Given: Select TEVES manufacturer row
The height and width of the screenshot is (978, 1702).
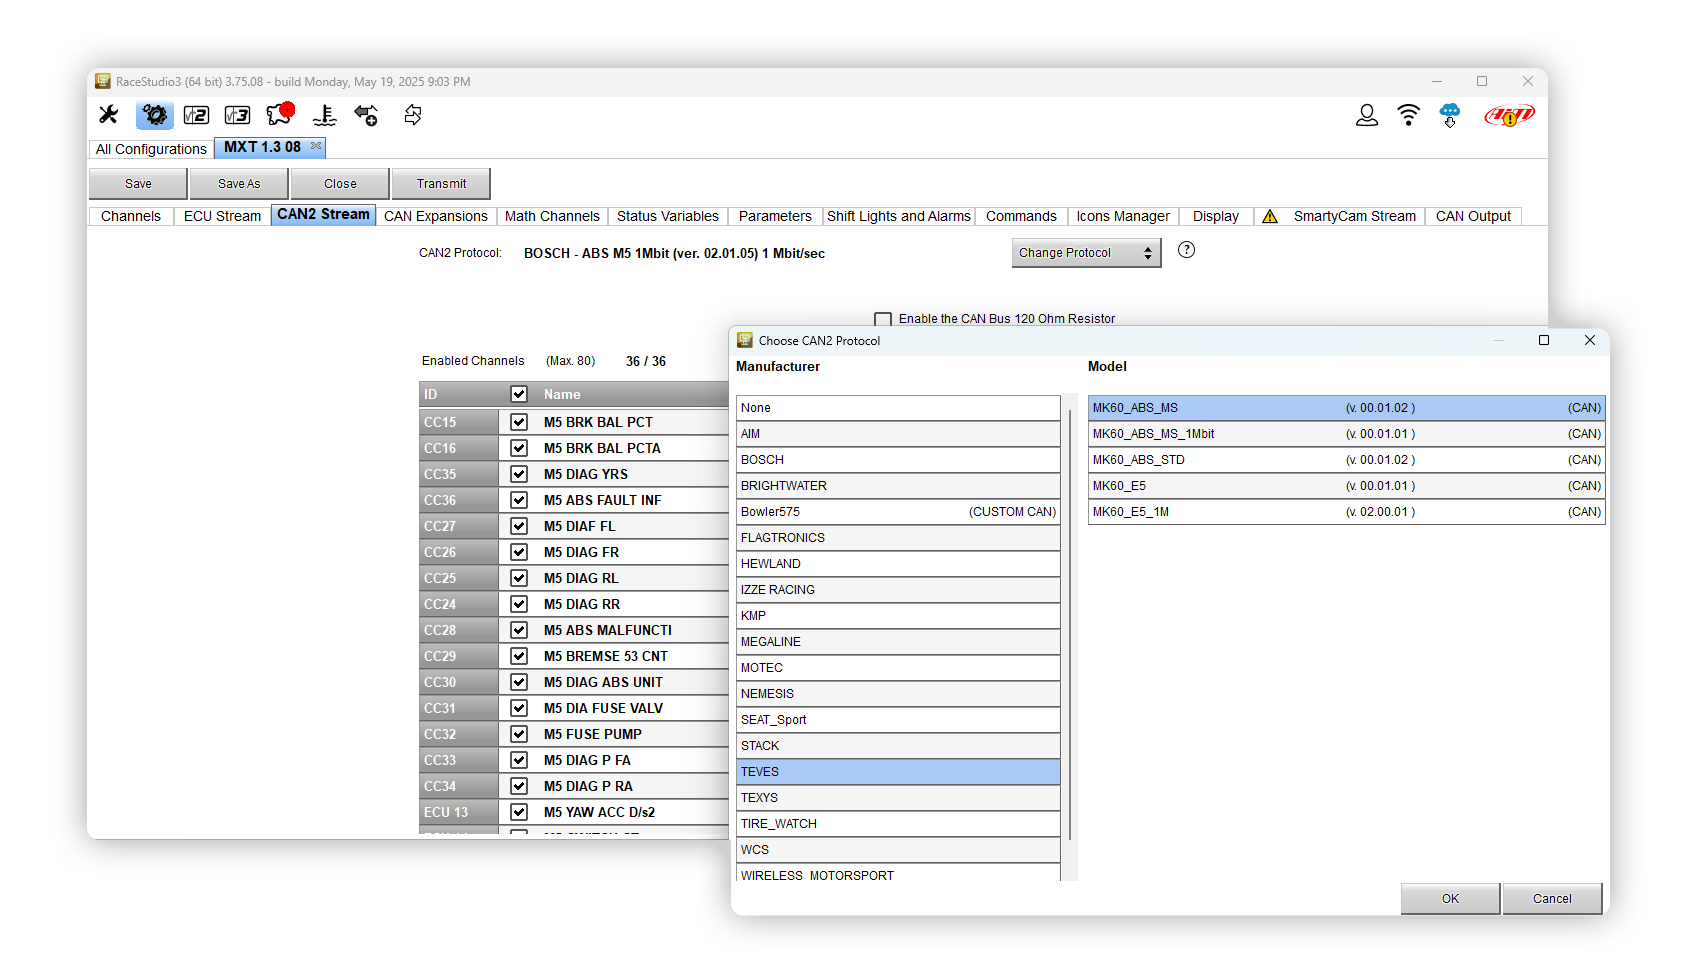Looking at the screenshot, I should tap(898, 772).
